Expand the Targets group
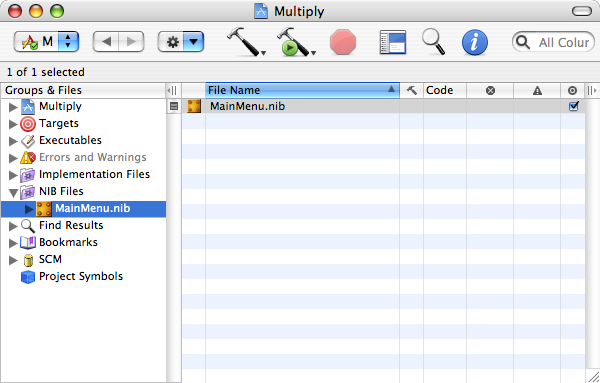 (13, 124)
